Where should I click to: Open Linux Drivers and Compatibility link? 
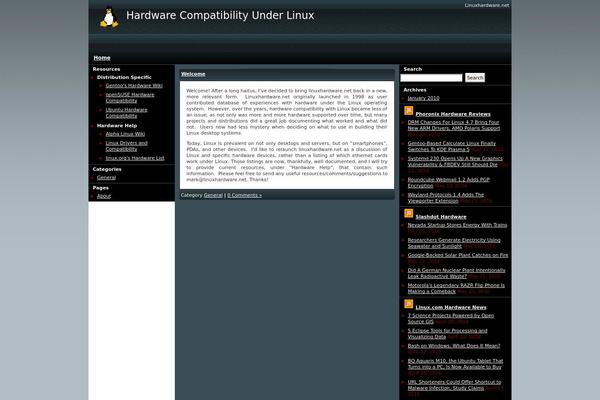(x=126, y=146)
